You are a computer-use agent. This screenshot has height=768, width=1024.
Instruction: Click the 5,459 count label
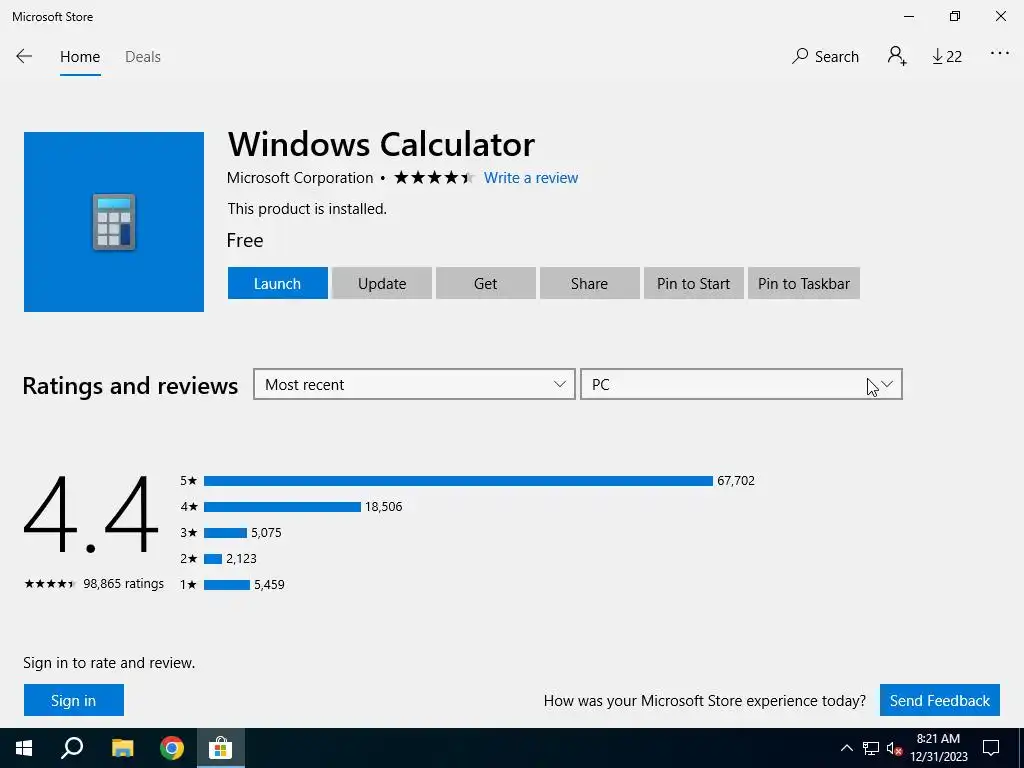(x=269, y=584)
